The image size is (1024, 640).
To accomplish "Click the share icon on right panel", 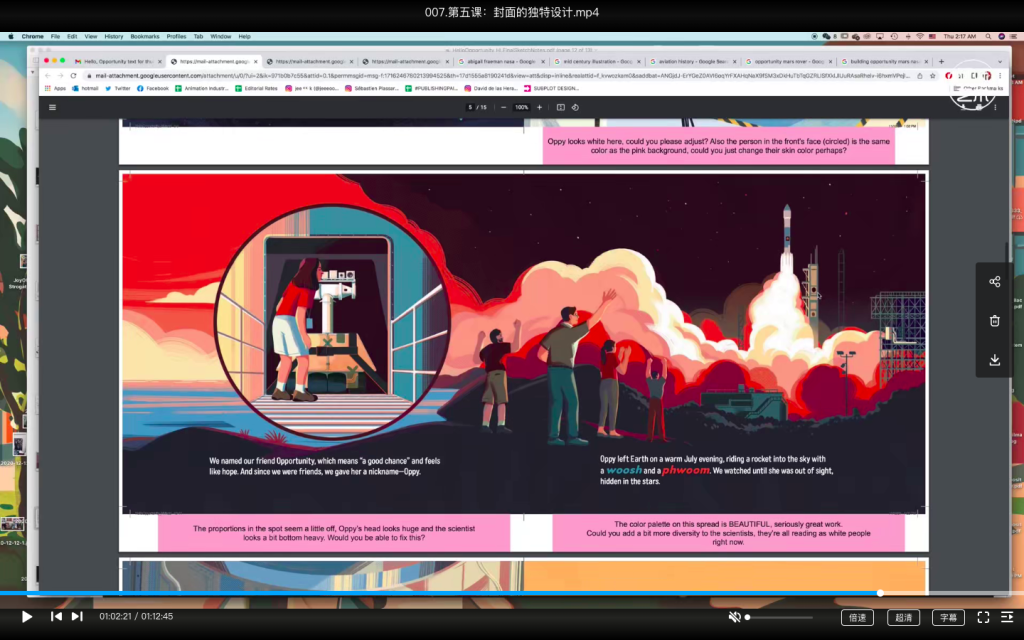I will pos(994,282).
